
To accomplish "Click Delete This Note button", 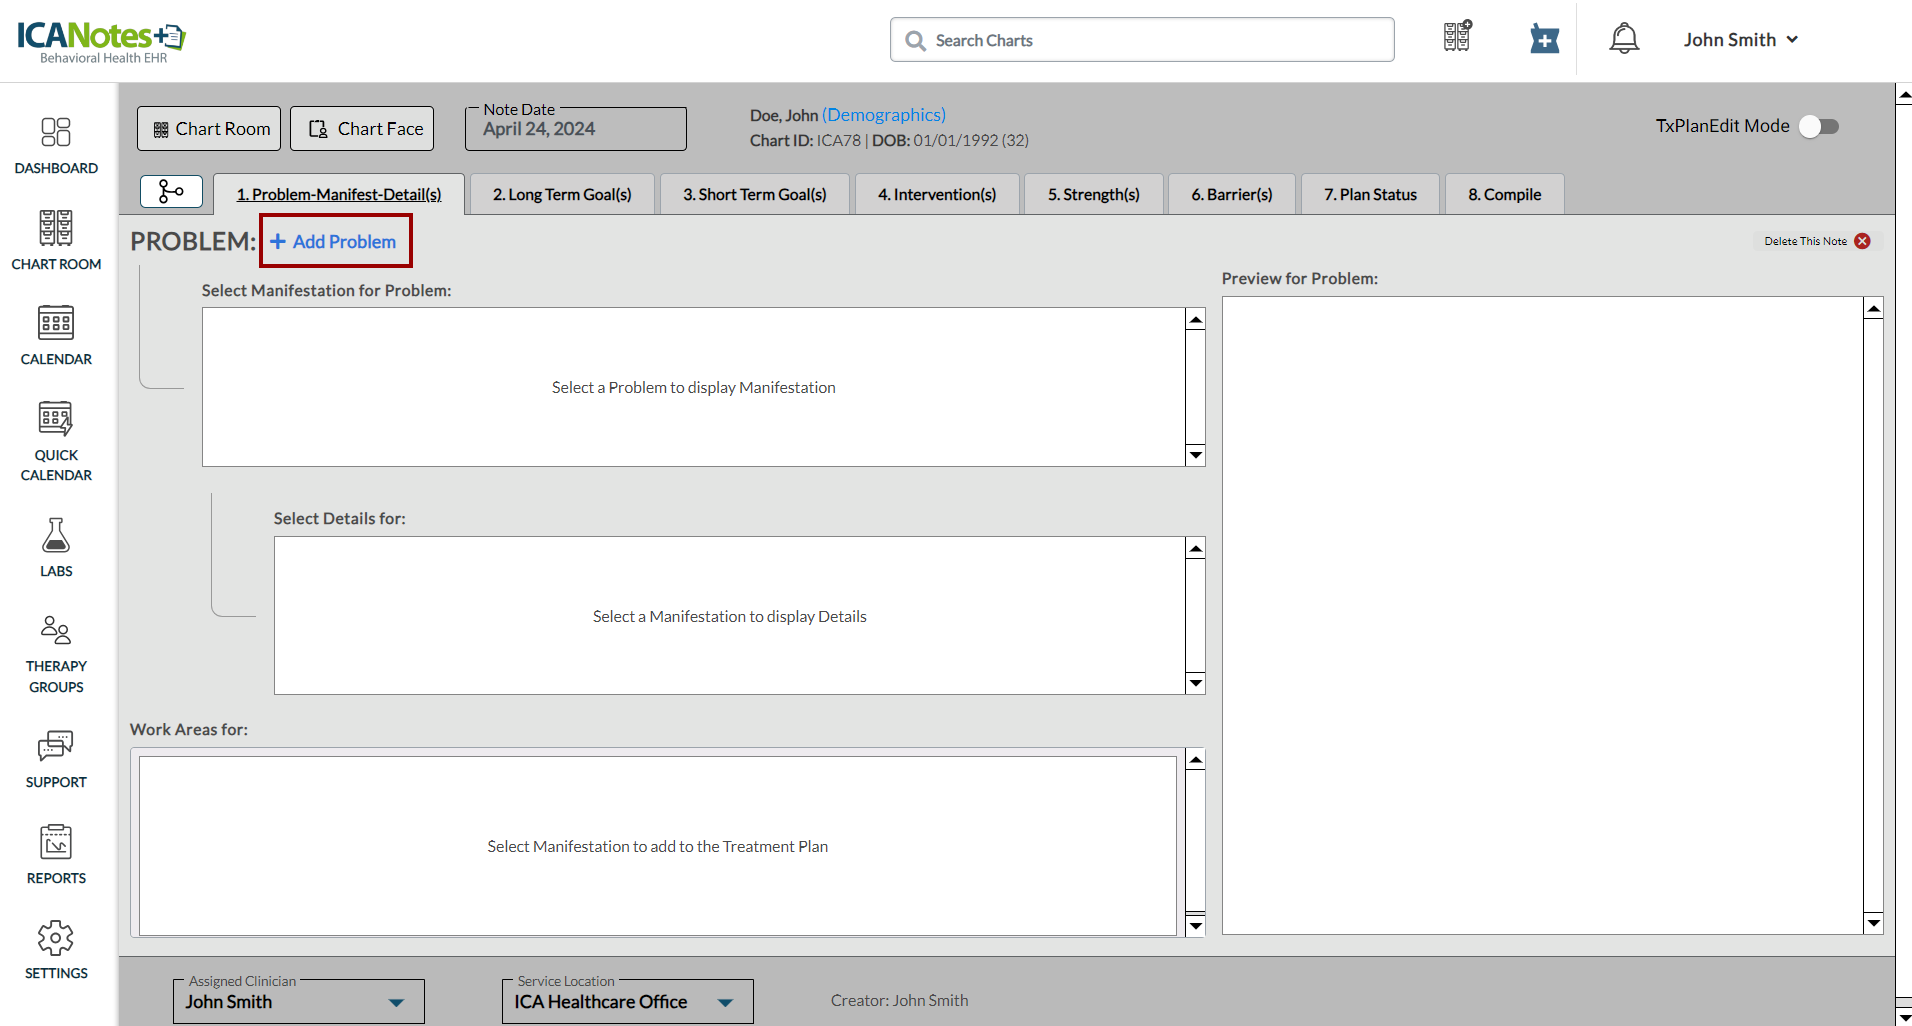I will coord(1816,241).
